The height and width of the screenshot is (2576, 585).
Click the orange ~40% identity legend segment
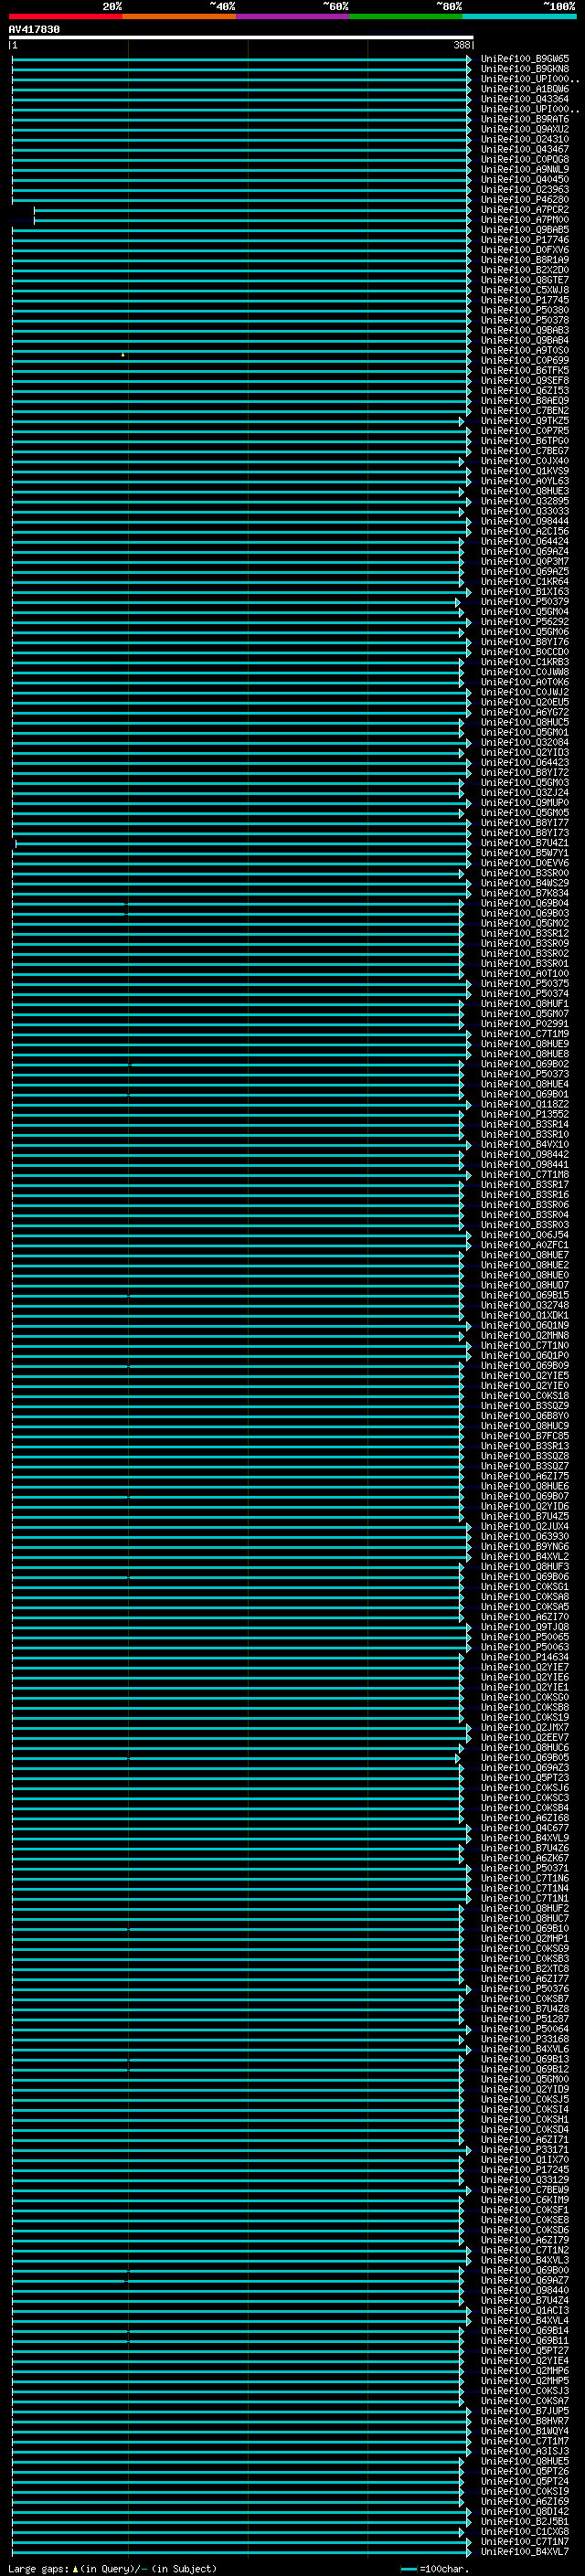(x=179, y=16)
